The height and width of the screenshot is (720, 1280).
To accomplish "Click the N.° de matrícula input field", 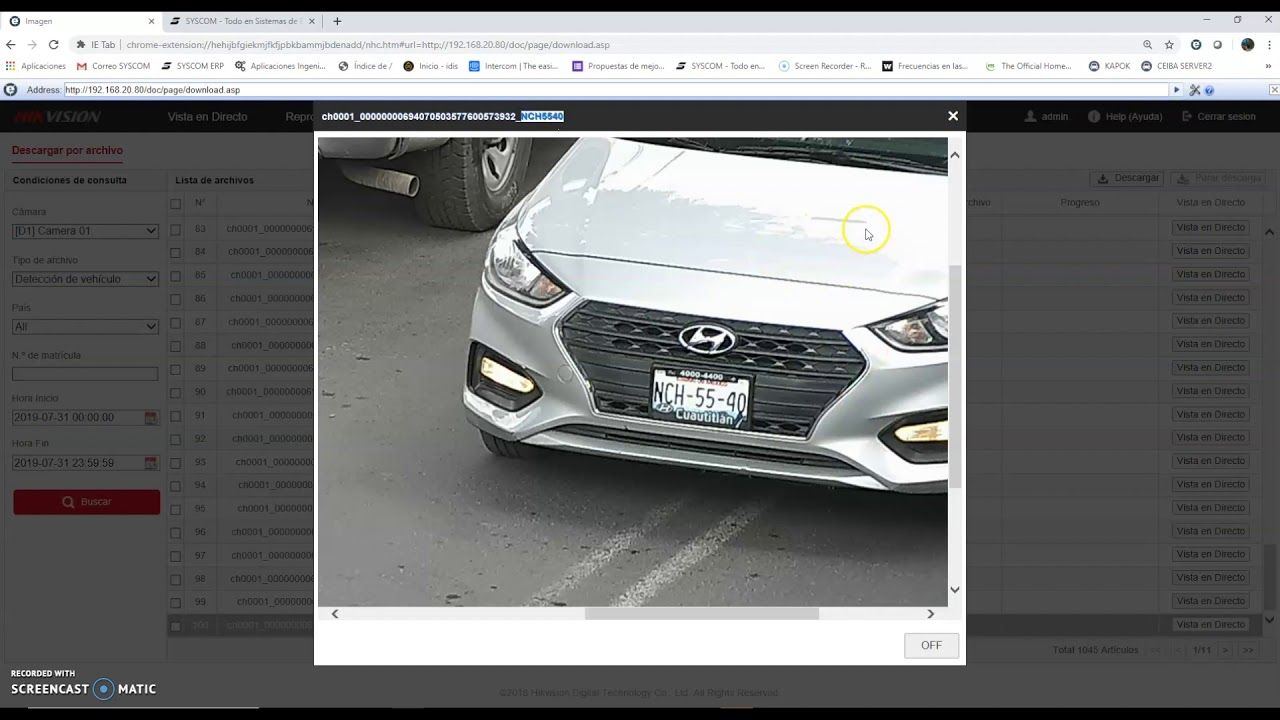I will 85,374.
